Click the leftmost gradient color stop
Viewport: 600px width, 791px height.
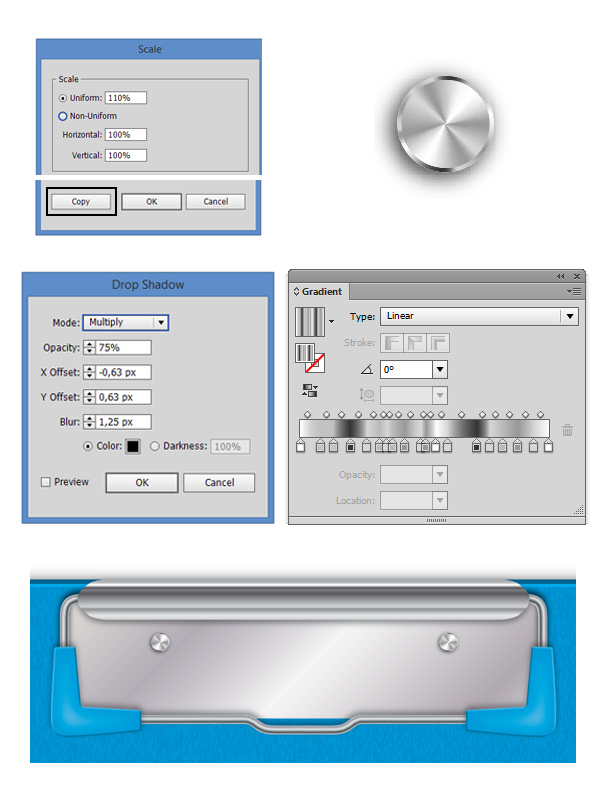pyautogui.click(x=300, y=446)
